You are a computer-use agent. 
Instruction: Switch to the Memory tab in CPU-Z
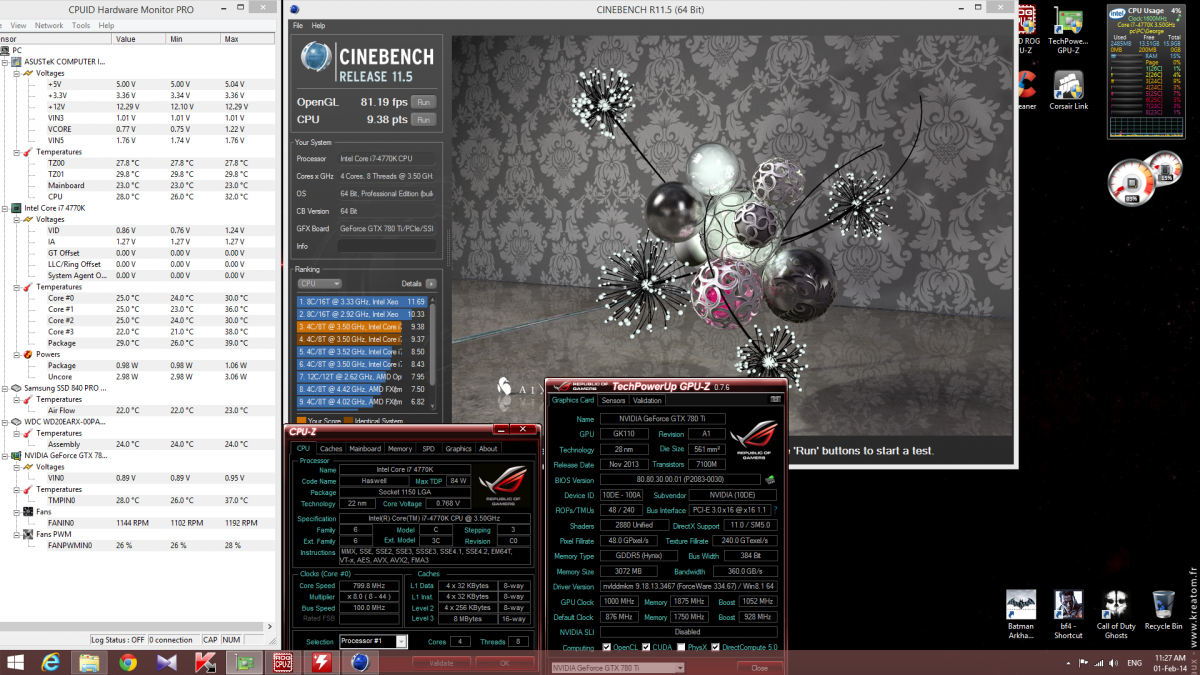(x=400, y=448)
